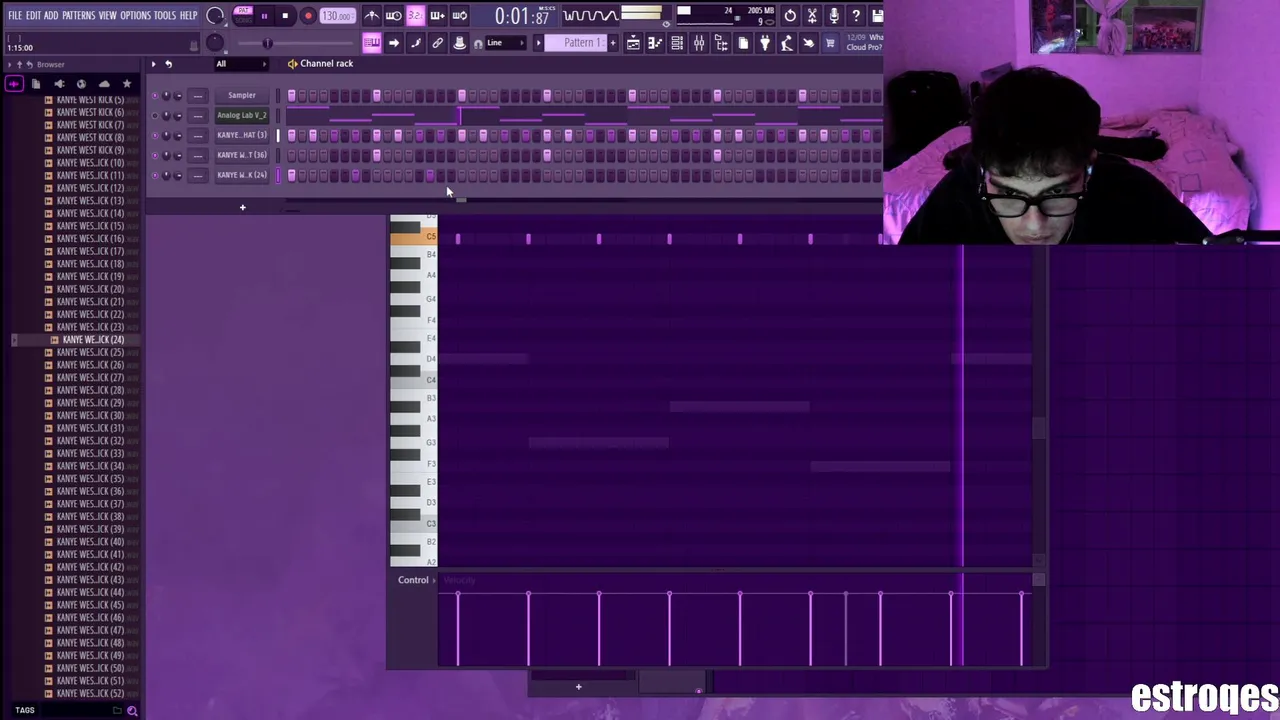Open the plugin picker plug icon

tap(765, 43)
